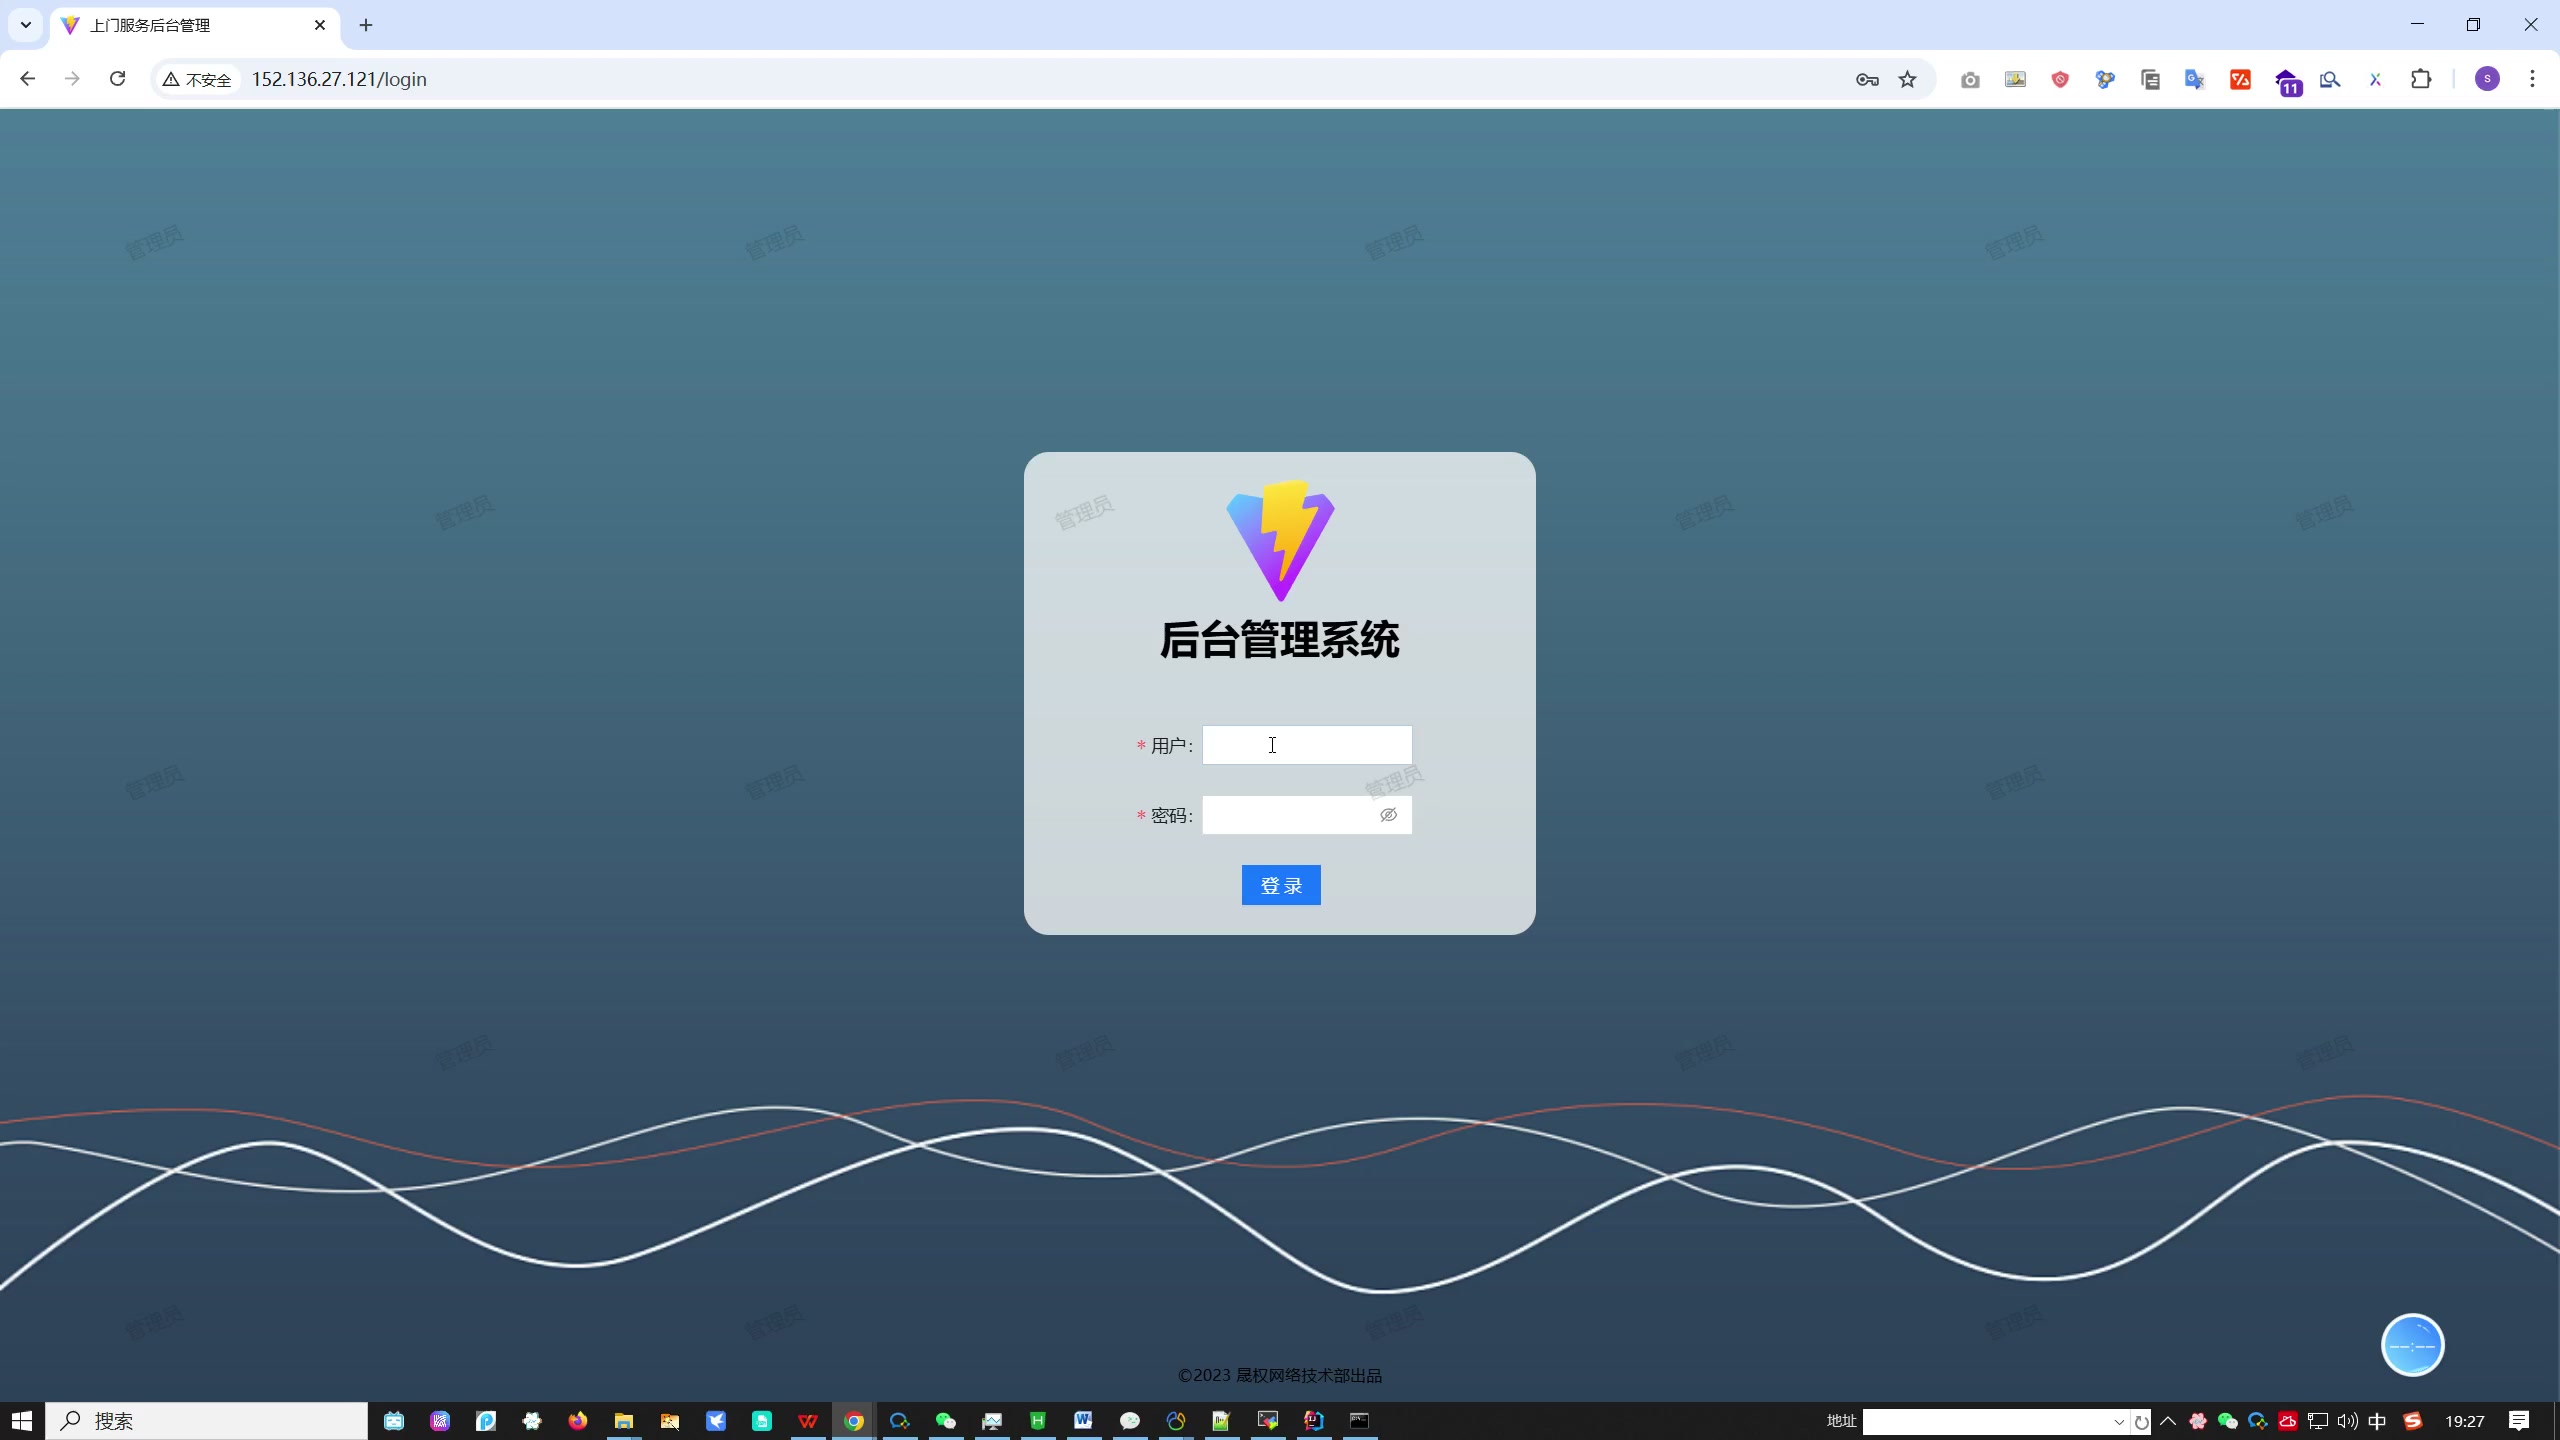Open the gray stacked-pages extension

tap(2150, 79)
